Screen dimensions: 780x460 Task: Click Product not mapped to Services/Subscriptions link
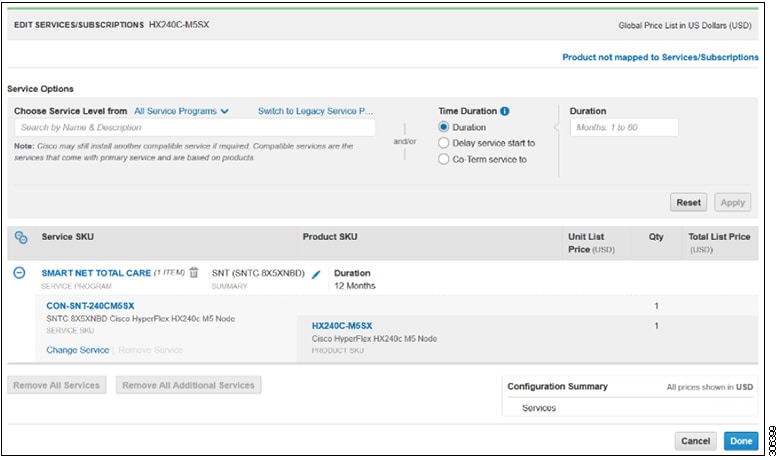(660, 57)
